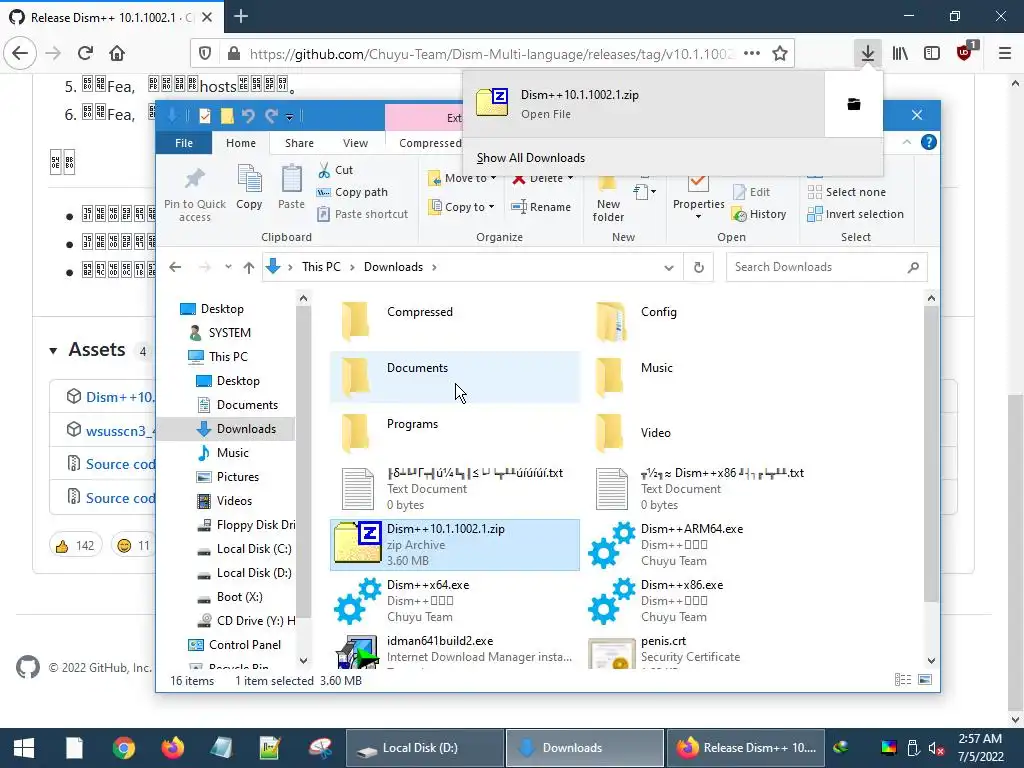Switch to Local Disk (D:) taskbar window
This screenshot has height=768, width=1024.
tap(424, 748)
